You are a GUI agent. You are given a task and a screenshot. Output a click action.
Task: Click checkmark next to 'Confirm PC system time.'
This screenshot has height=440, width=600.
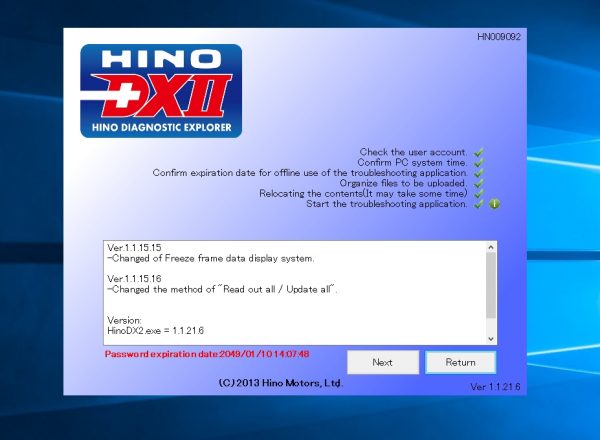[478, 163]
